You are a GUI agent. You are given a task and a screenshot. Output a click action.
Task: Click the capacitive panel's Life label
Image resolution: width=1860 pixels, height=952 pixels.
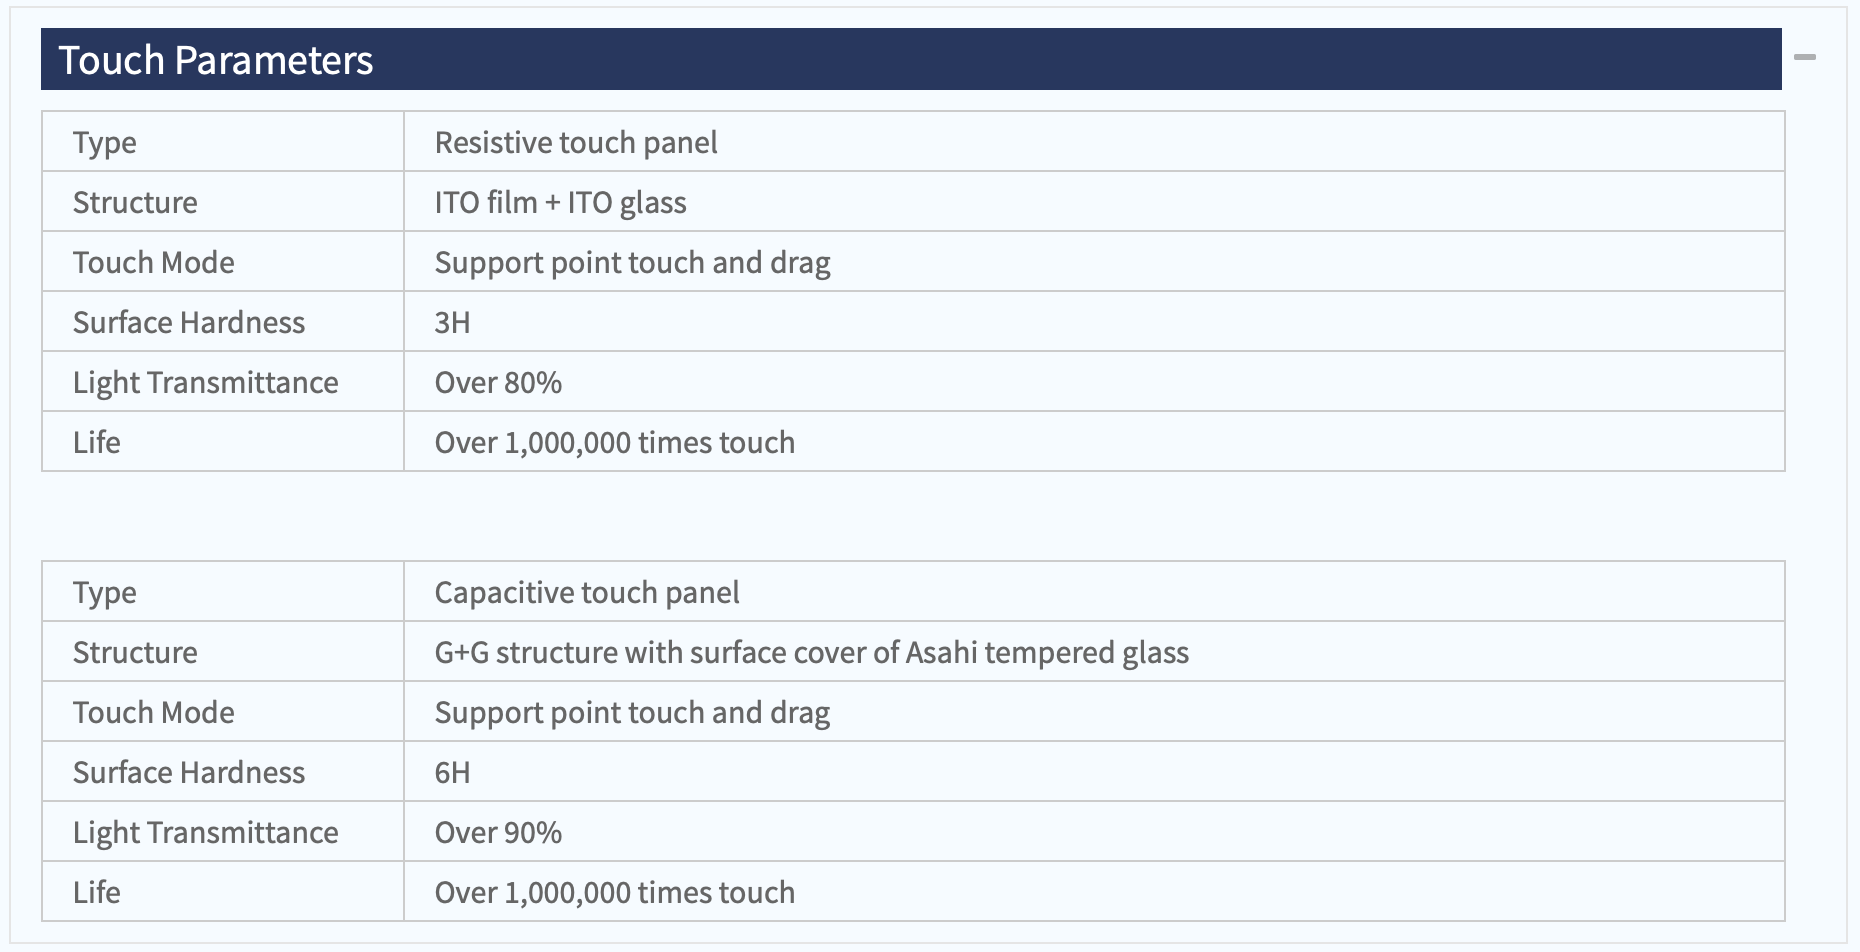click(97, 893)
